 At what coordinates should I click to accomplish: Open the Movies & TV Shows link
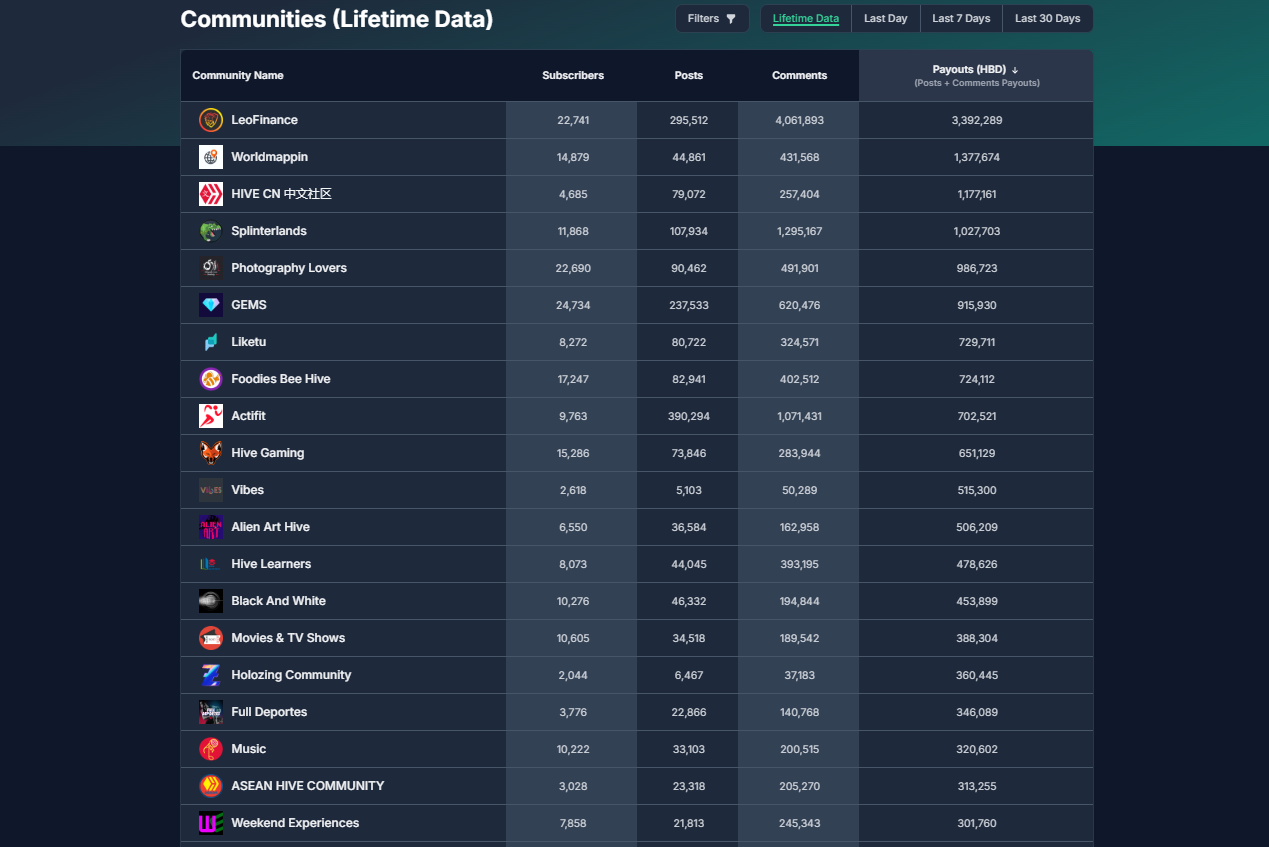(x=288, y=638)
